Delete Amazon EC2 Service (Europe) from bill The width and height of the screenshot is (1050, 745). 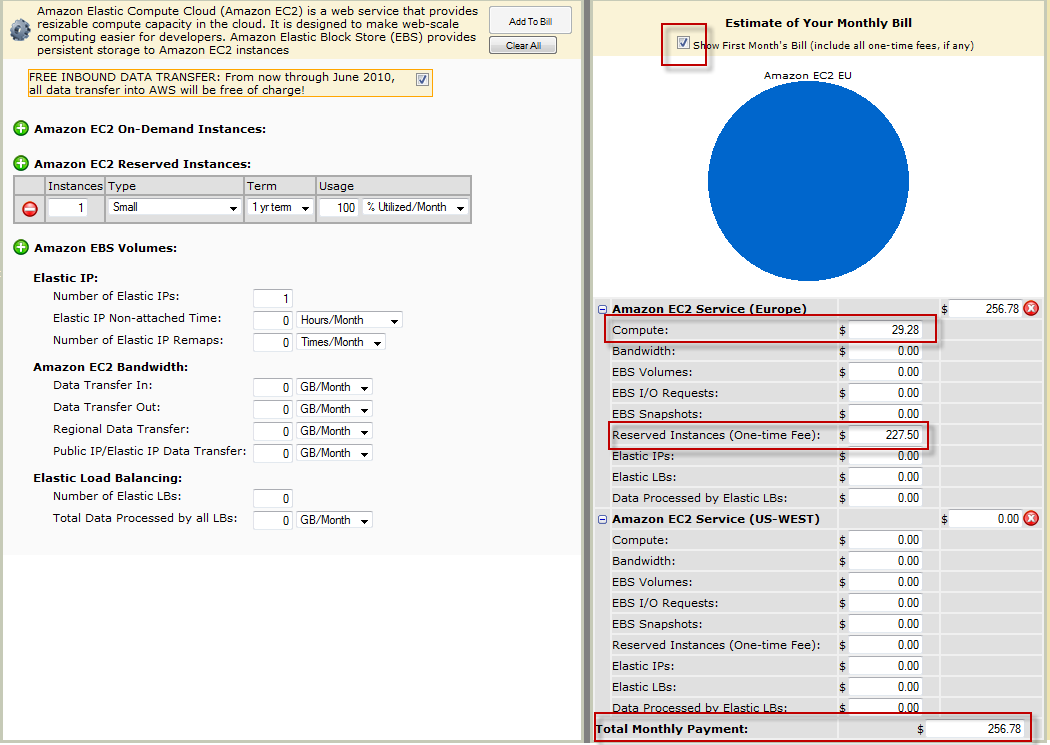pyautogui.click(x=1032, y=309)
